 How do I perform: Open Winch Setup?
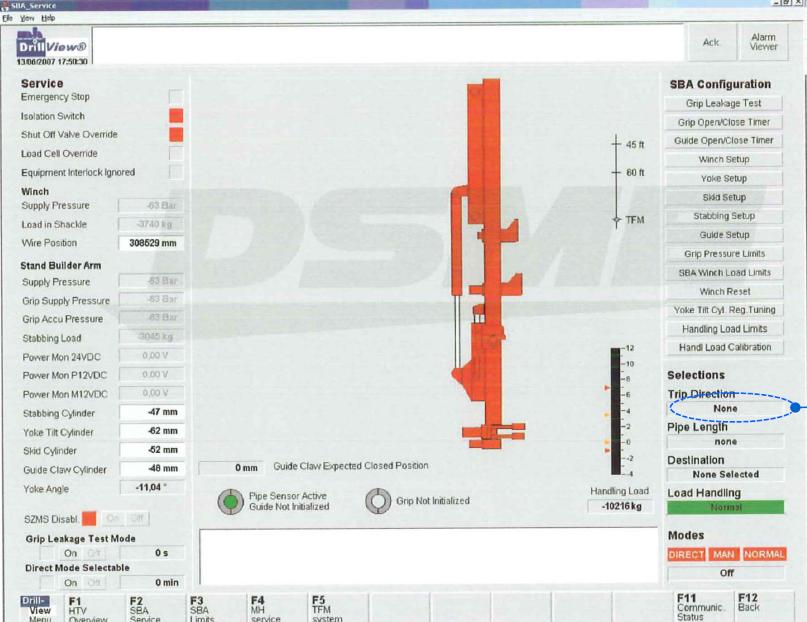(x=724, y=159)
